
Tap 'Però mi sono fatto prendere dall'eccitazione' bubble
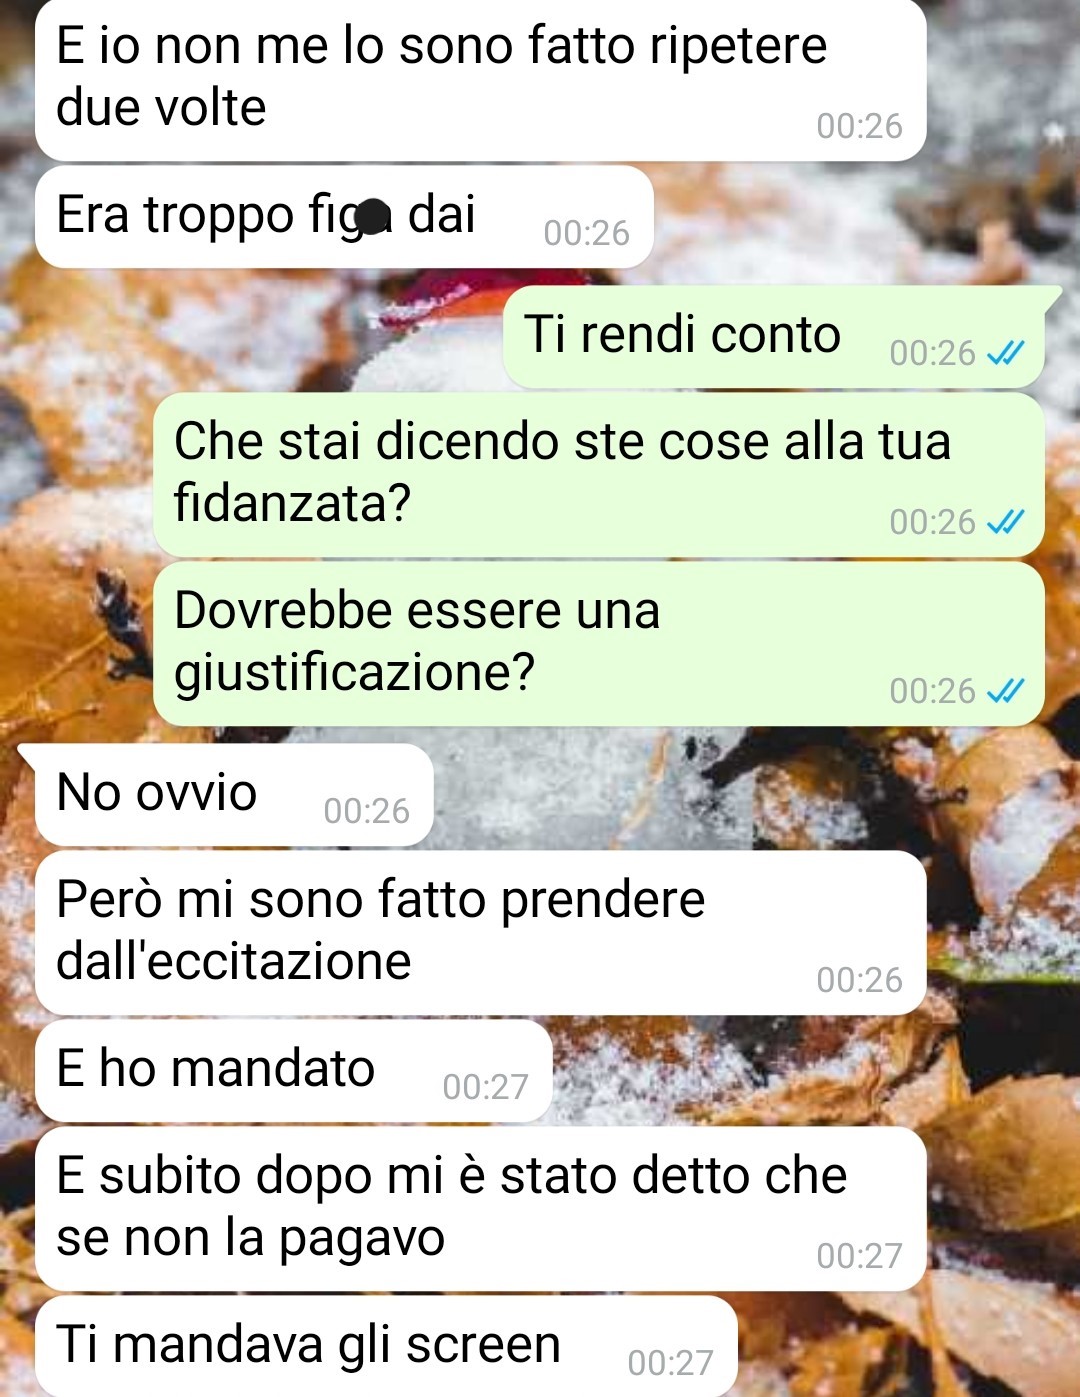[x=480, y=932]
